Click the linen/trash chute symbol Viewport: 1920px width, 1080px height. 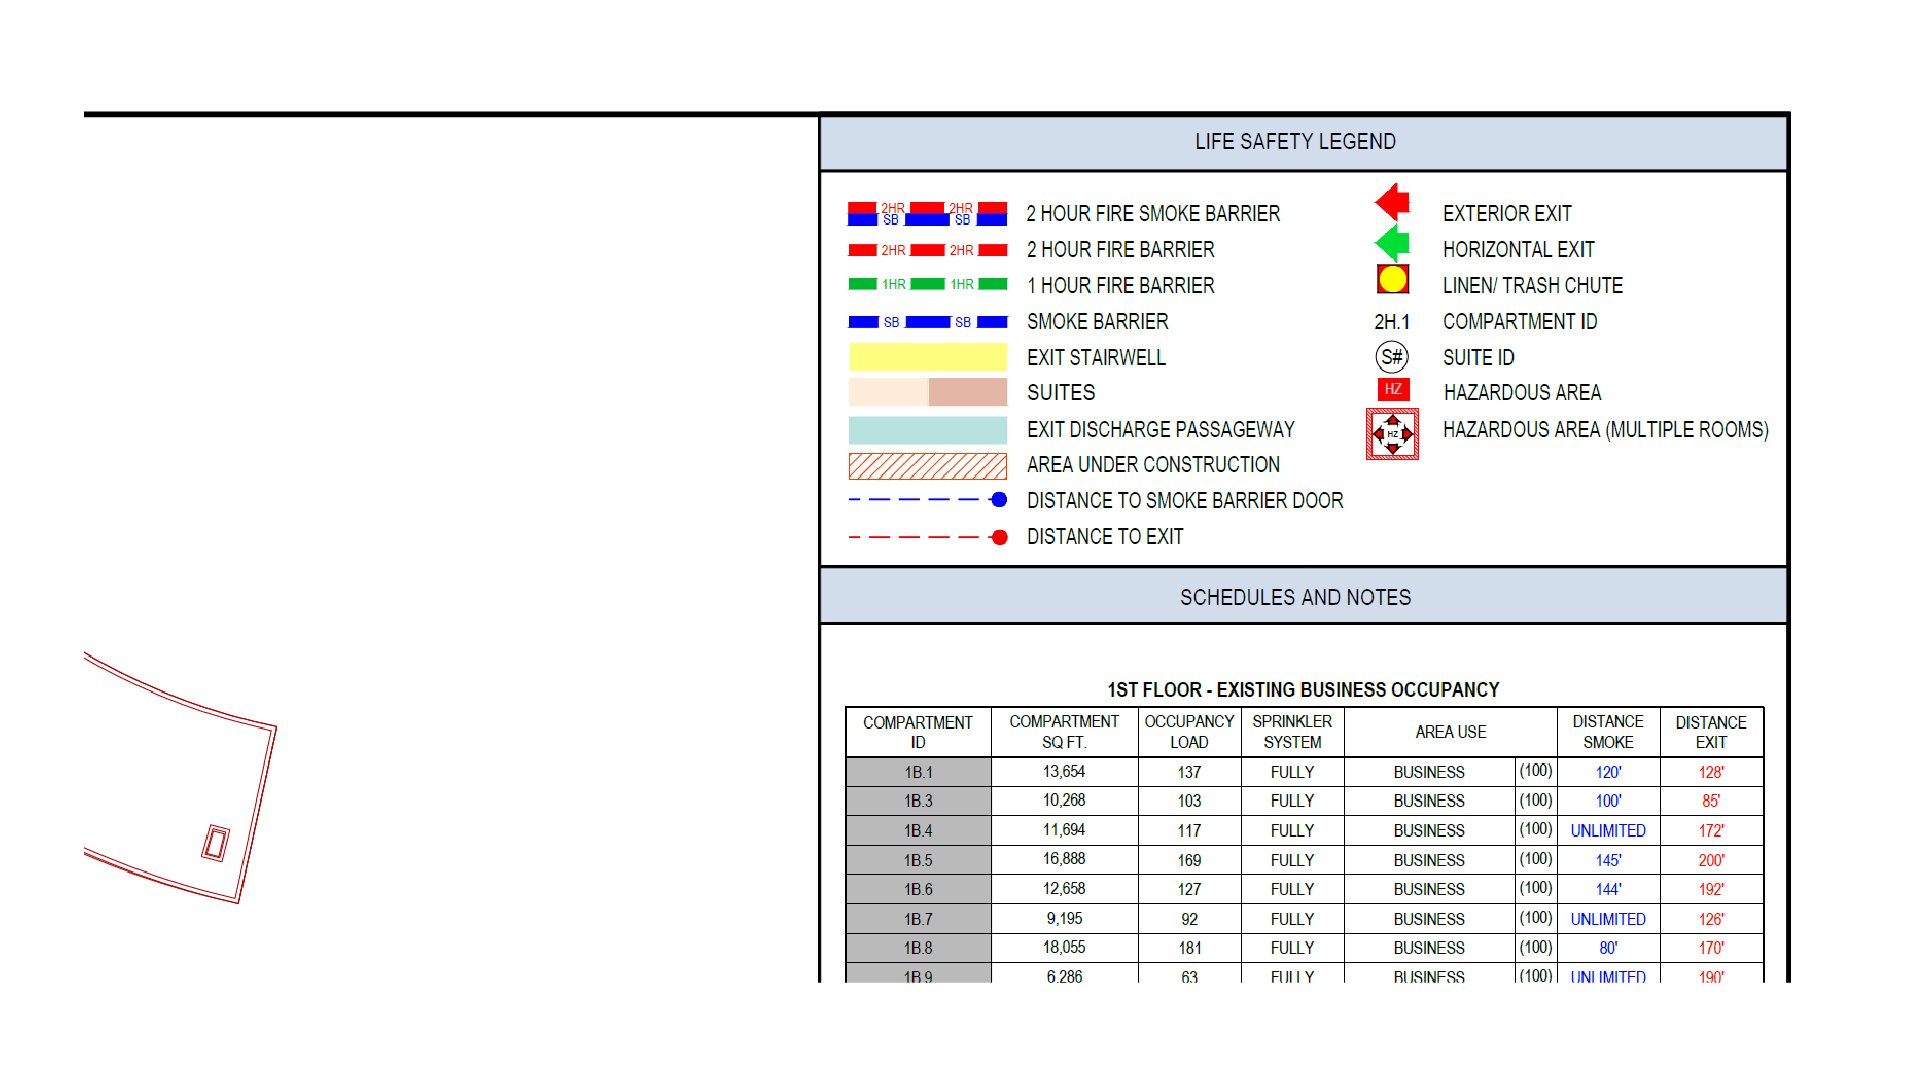coord(1392,280)
